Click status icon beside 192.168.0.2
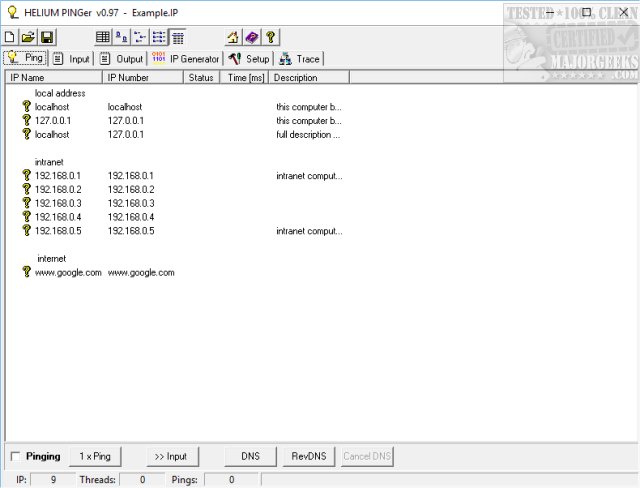 tap(27, 189)
